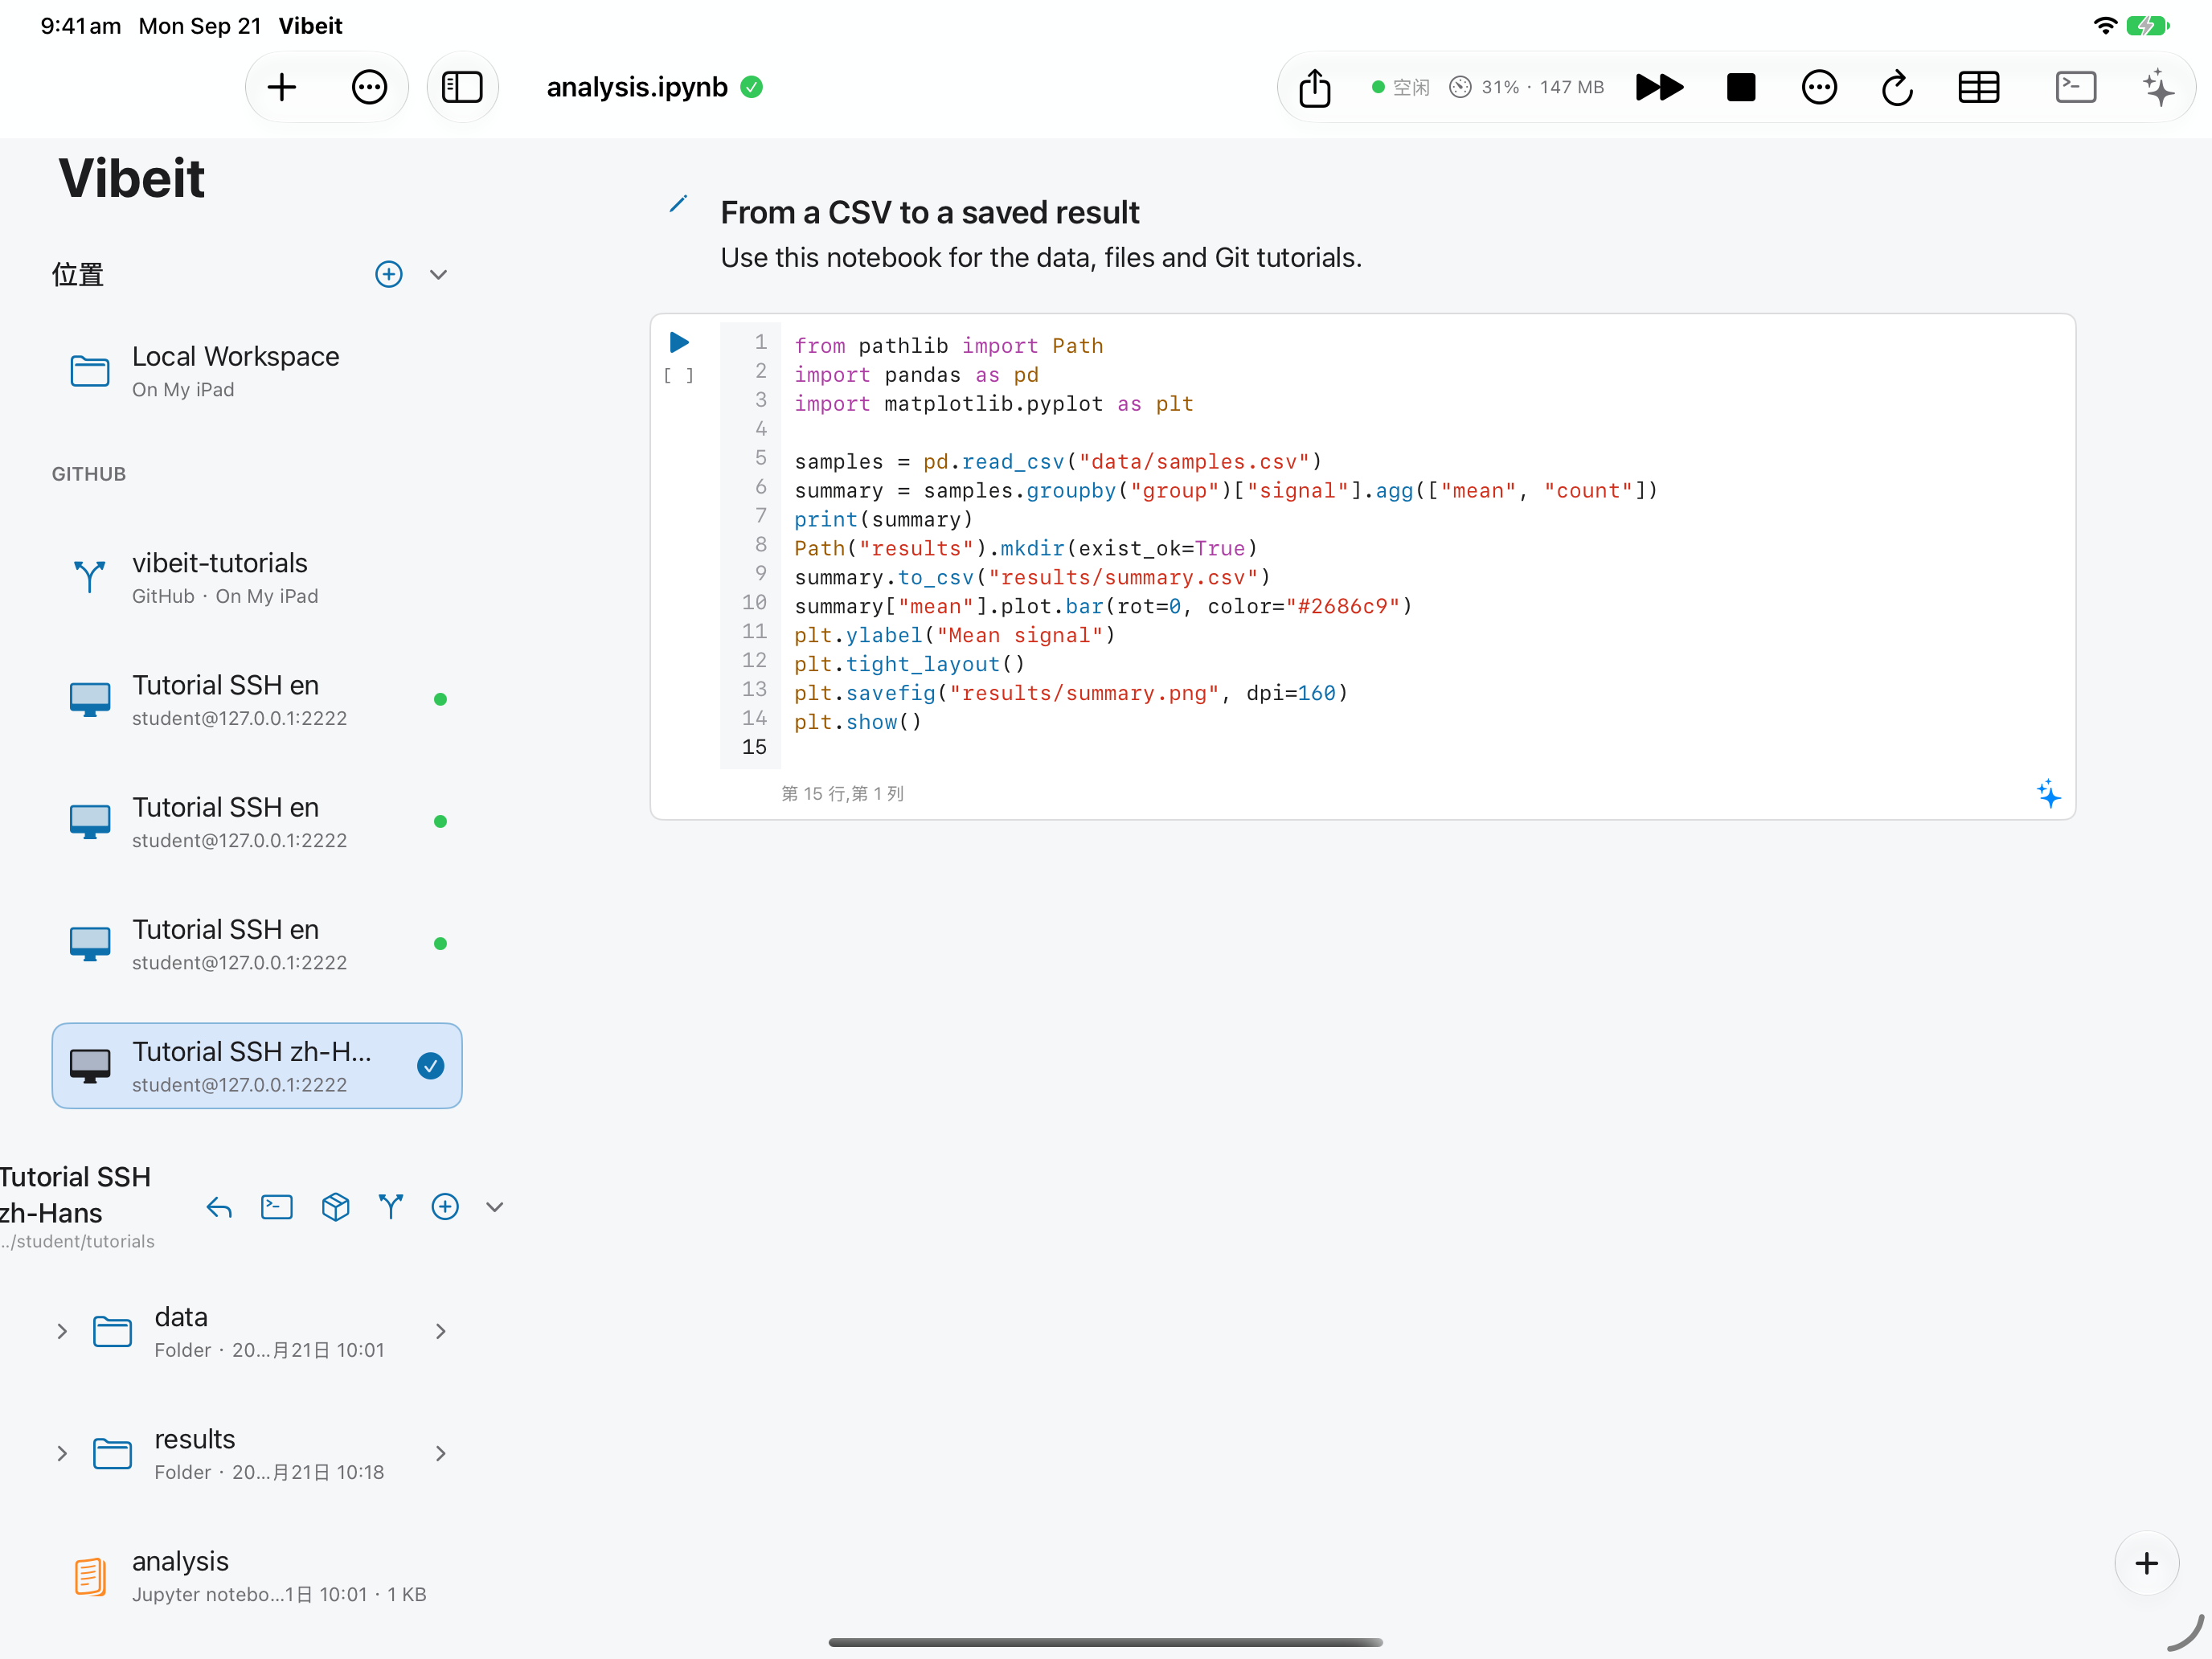Click the ../student/tutorials path label
2212x1659 pixels.
click(x=78, y=1241)
